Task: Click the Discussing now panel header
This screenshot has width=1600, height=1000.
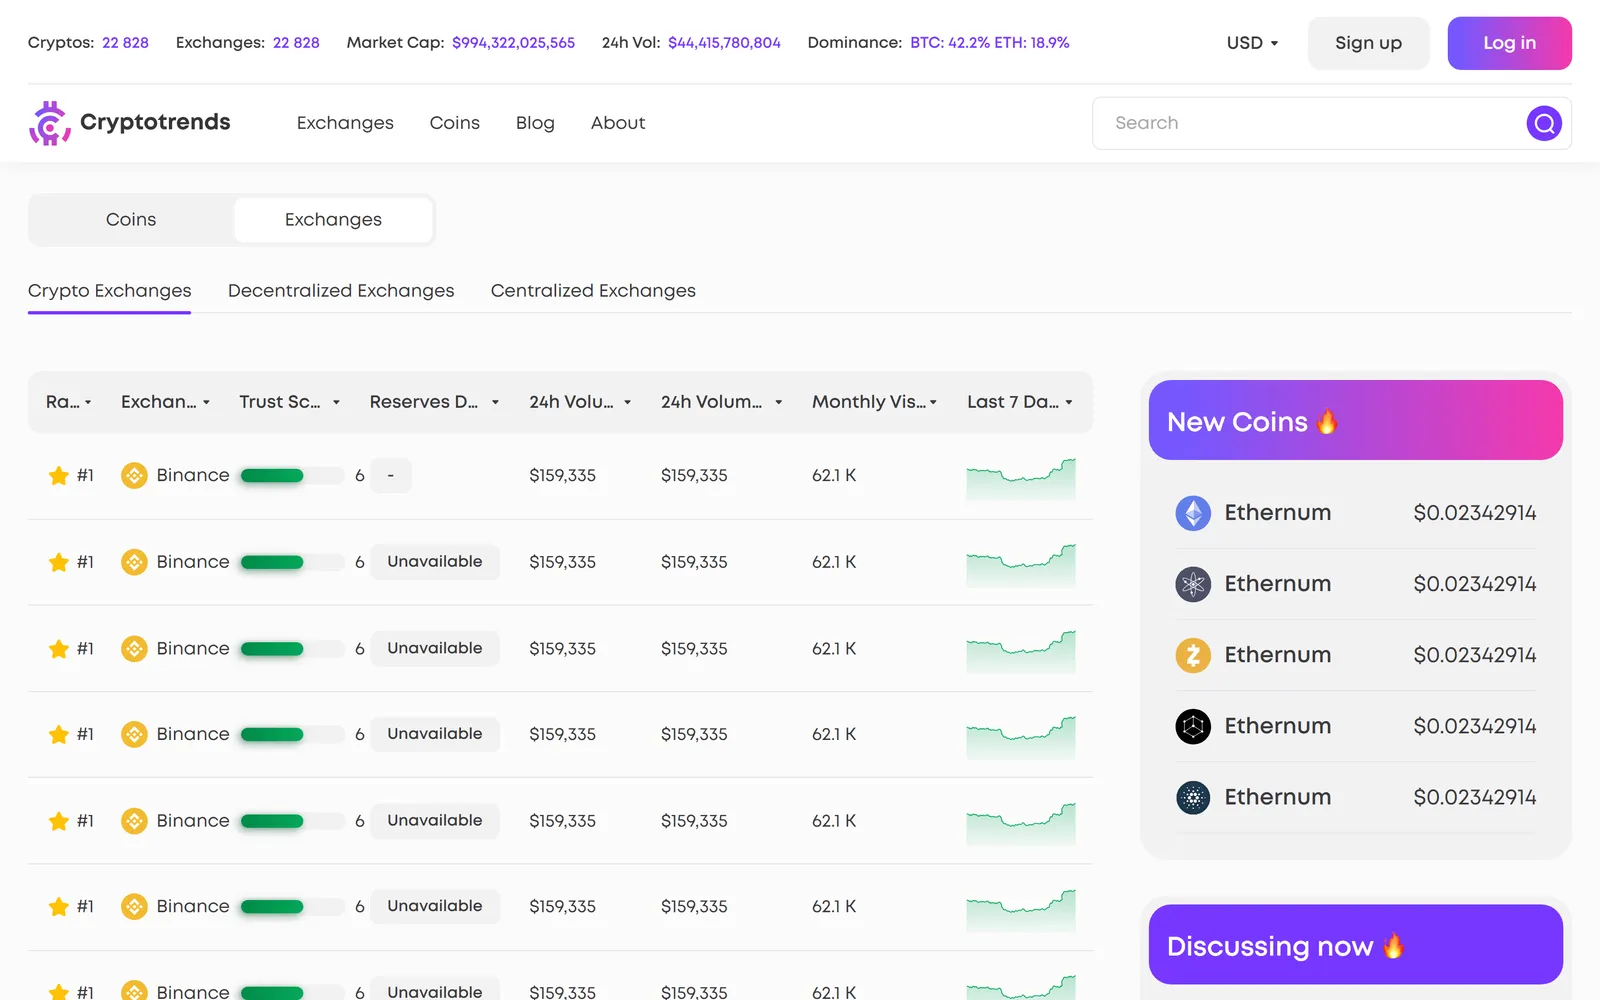Action: [x=1356, y=945]
